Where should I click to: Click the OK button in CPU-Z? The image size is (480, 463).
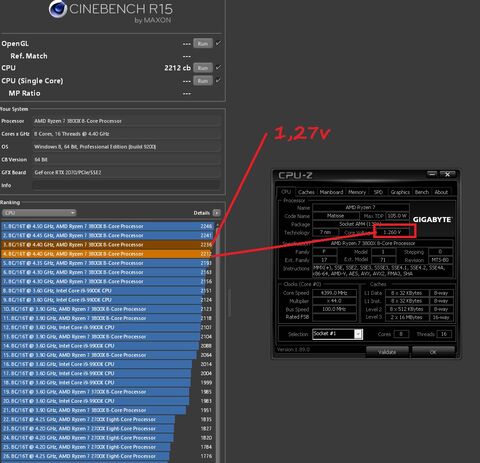[433, 352]
